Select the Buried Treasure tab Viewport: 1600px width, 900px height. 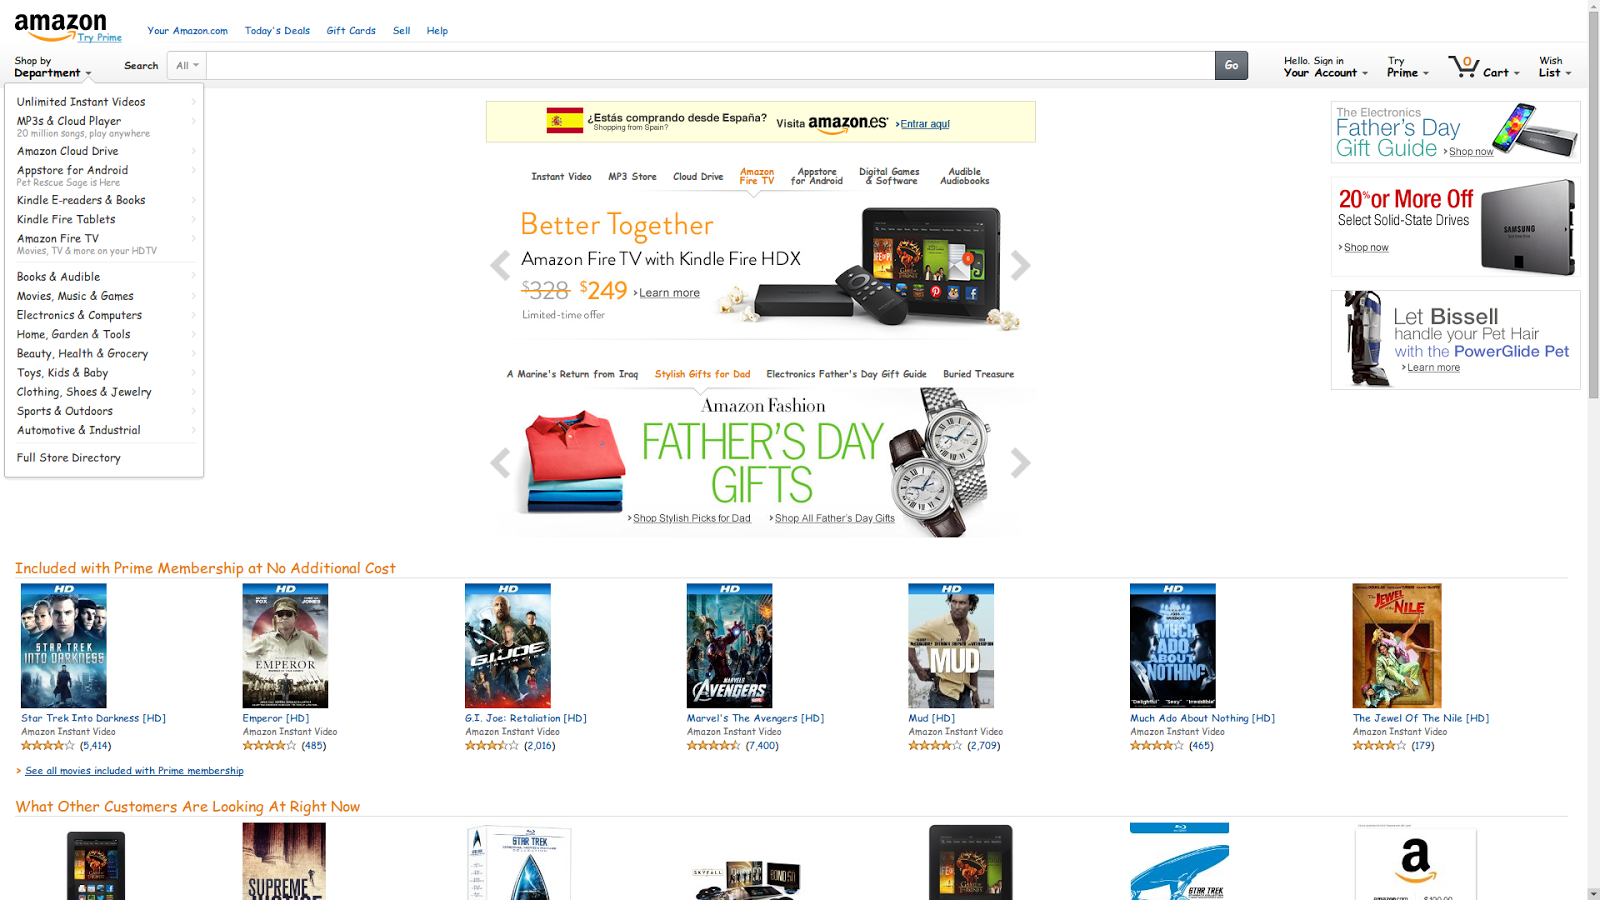click(978, 374)
